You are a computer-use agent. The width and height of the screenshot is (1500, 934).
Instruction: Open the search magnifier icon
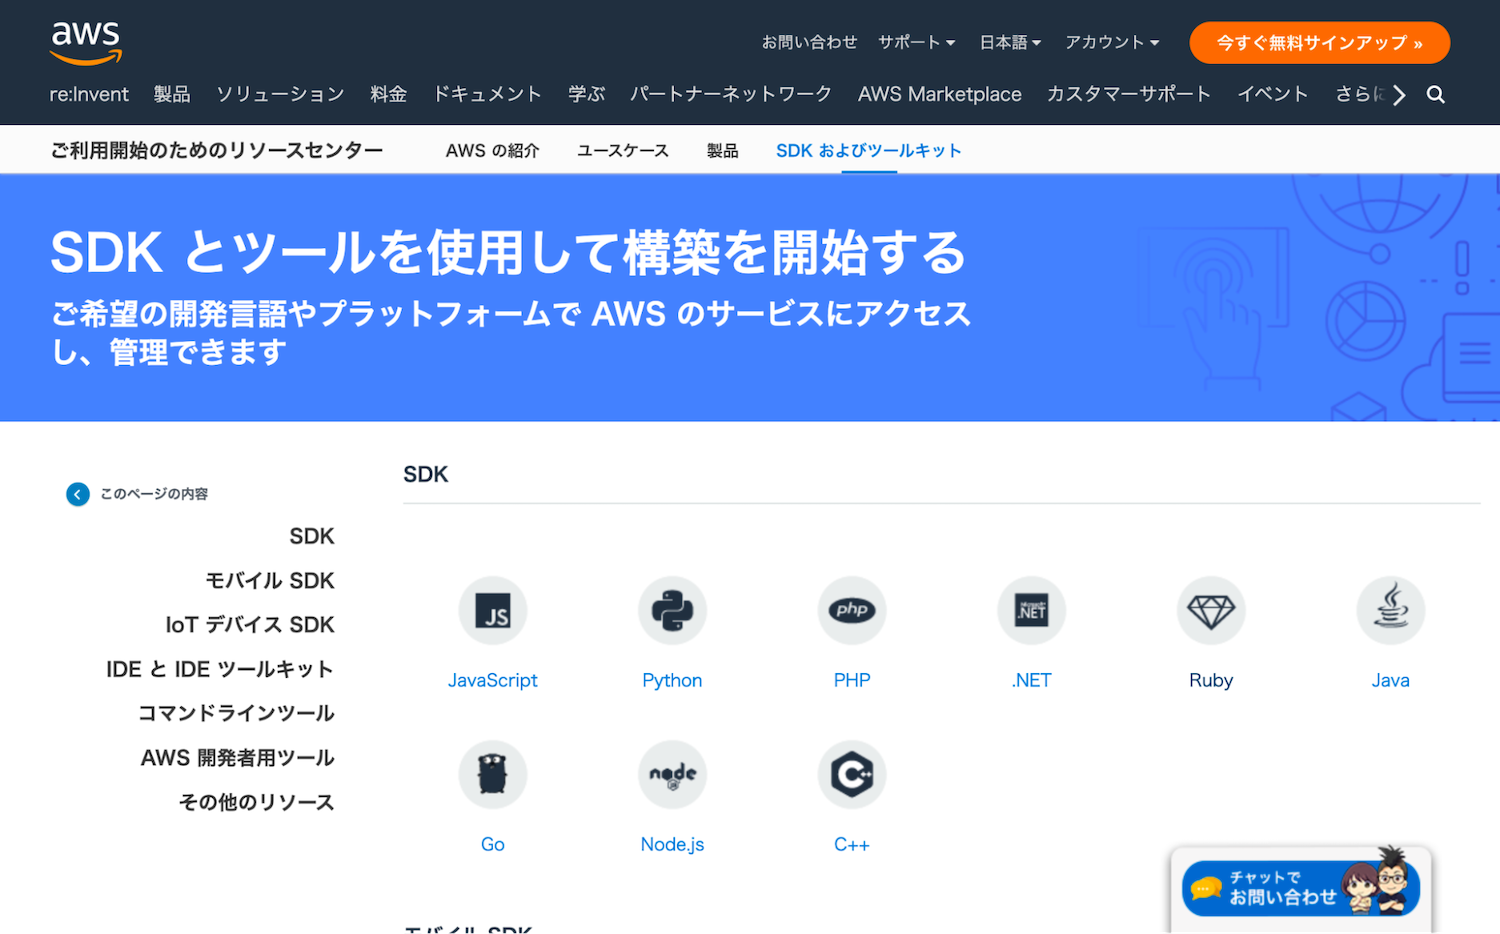tap(1436, 94)
